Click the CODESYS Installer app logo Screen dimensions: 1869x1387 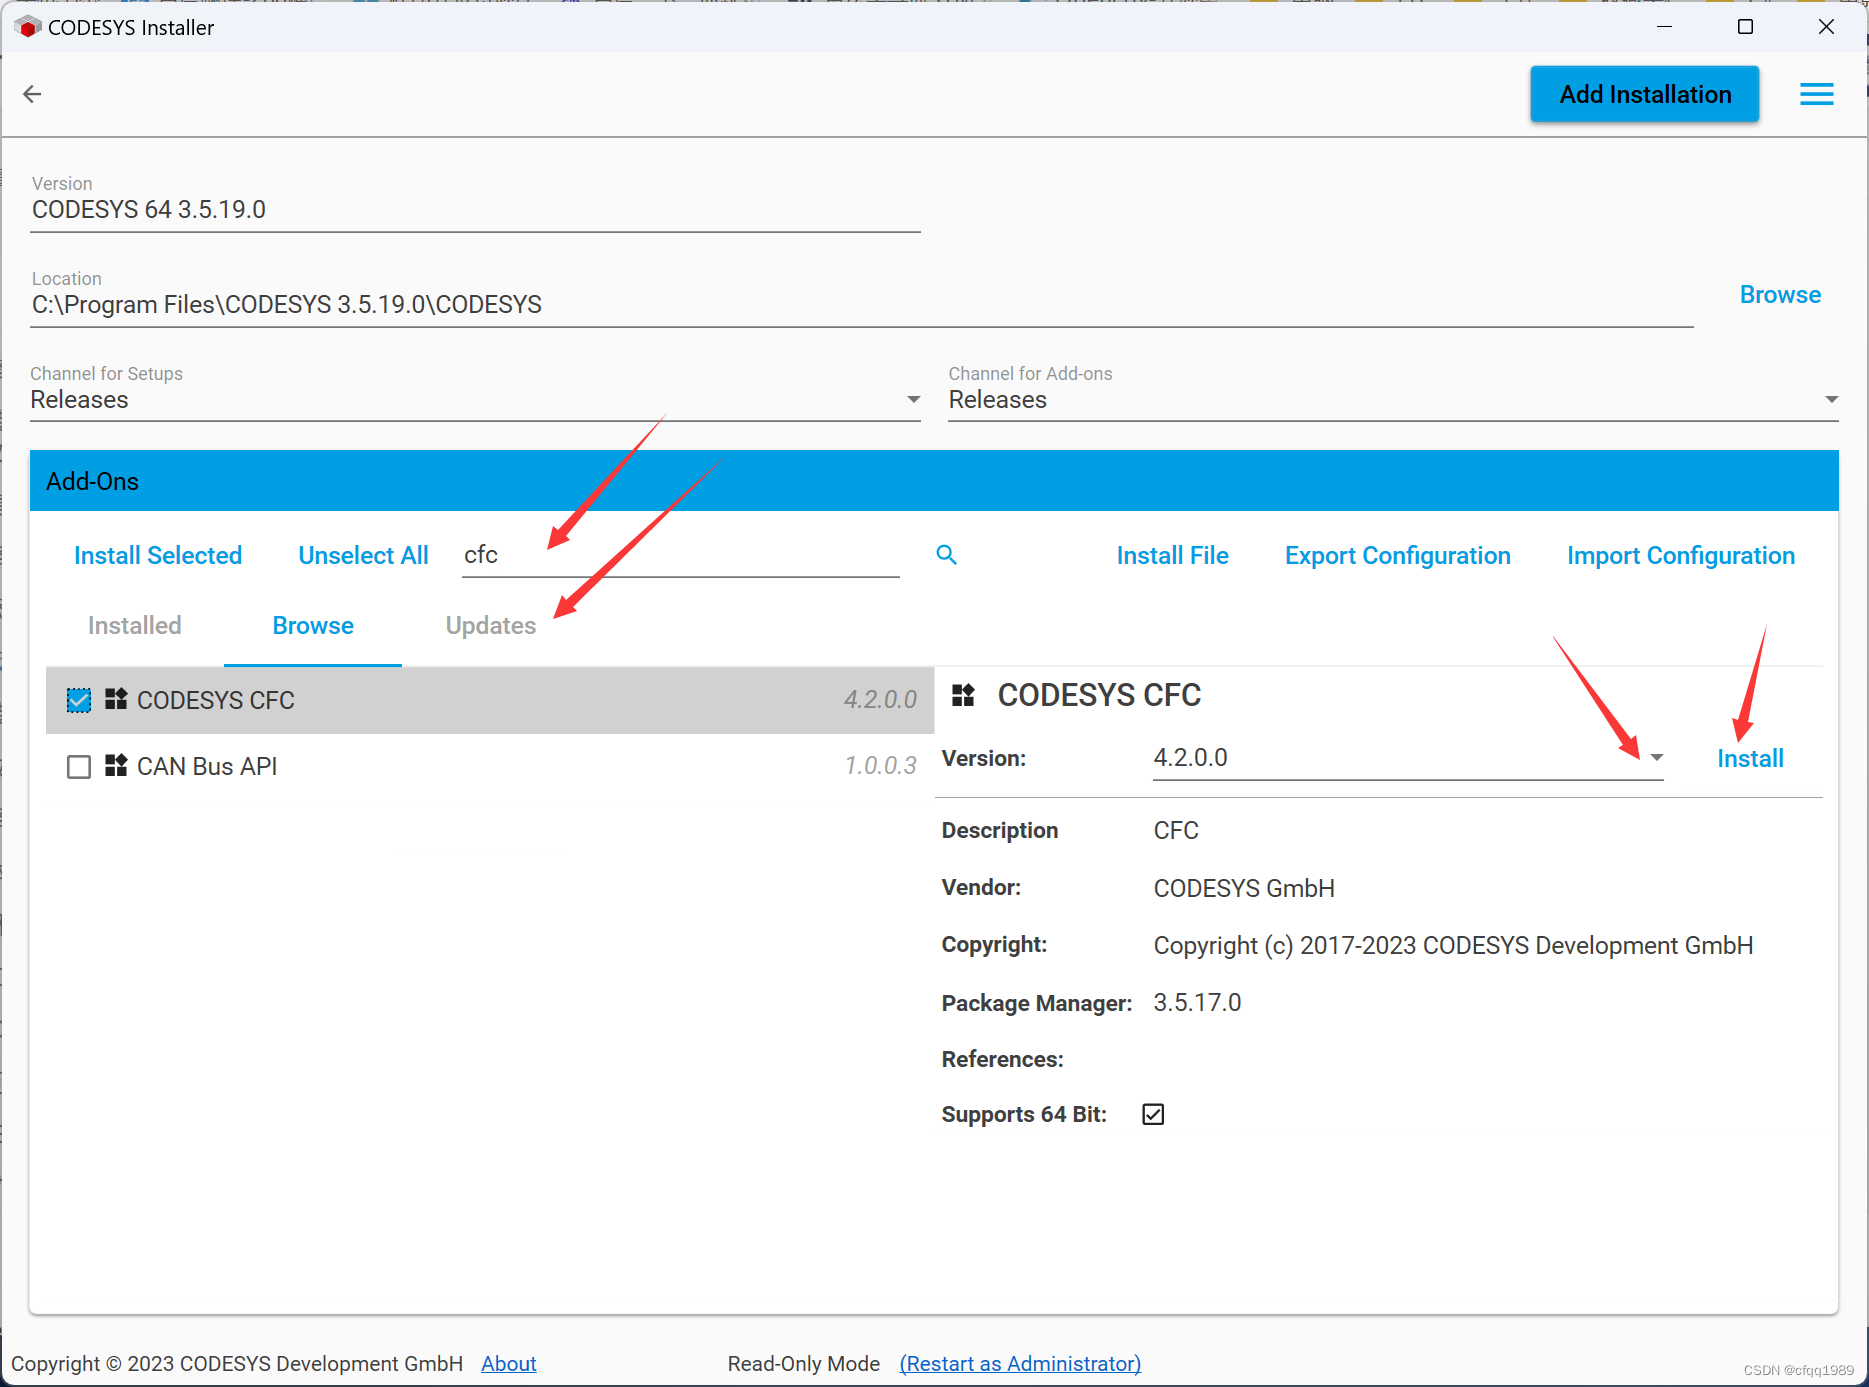(27, 27)
